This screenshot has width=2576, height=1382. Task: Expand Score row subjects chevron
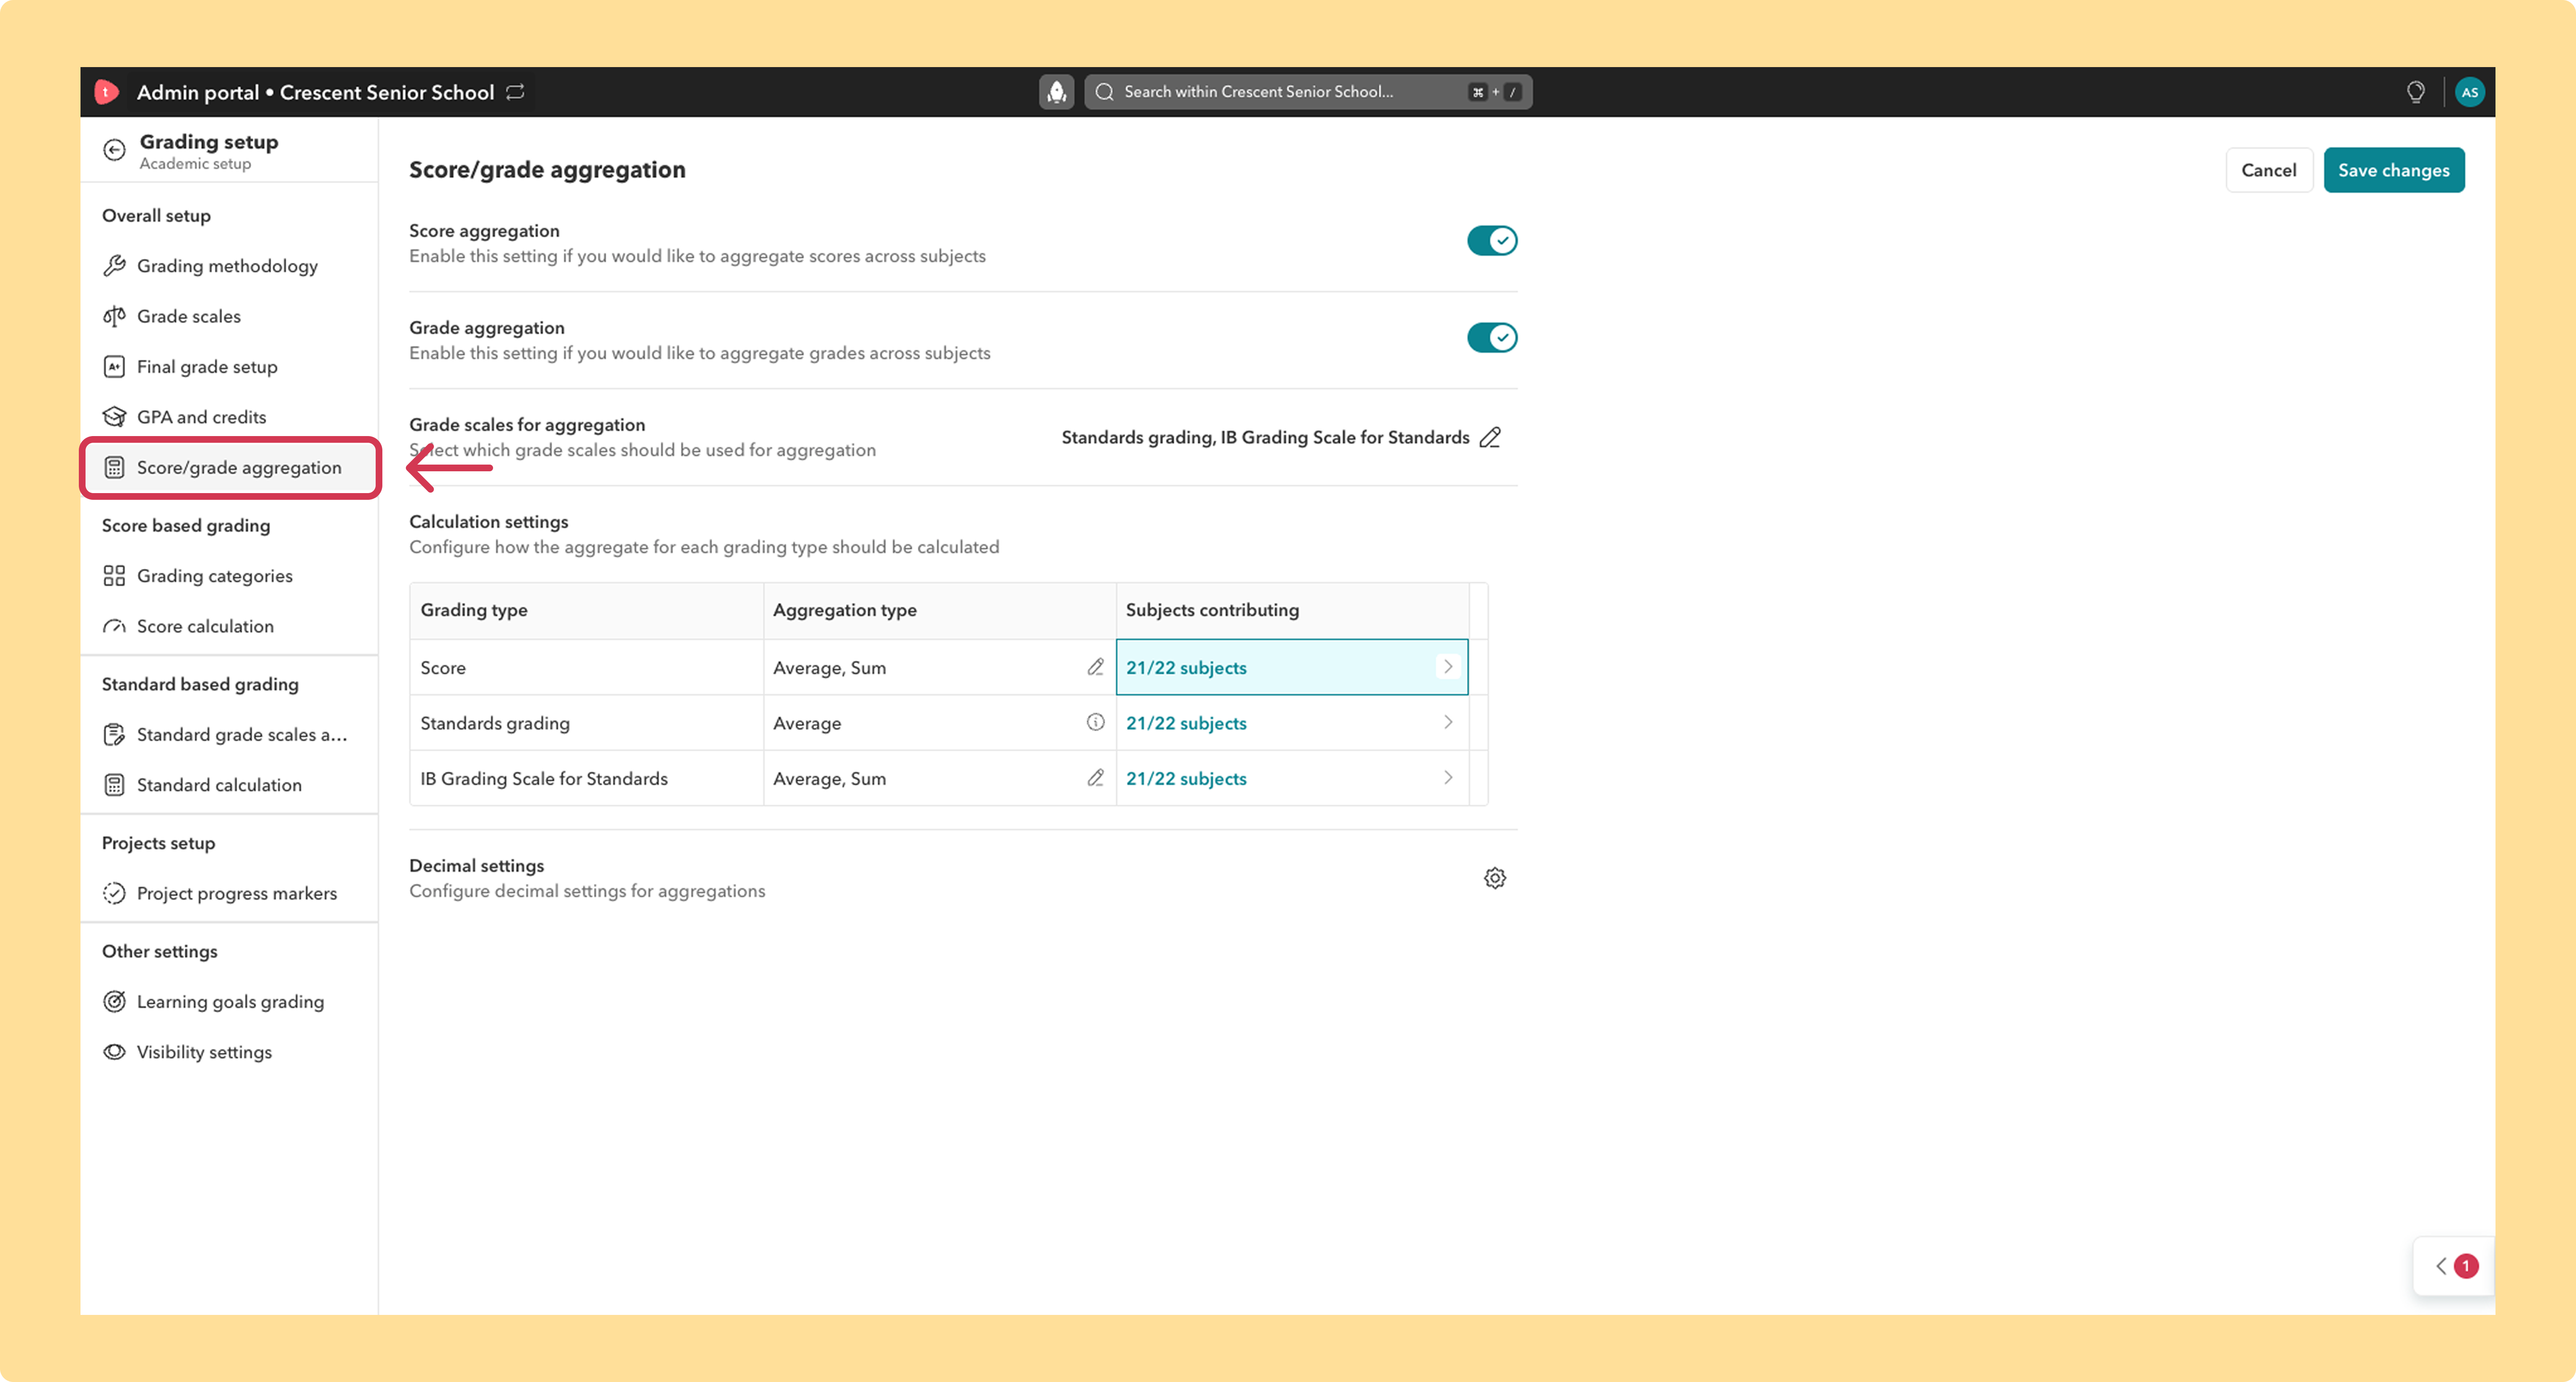click(1448, 667)
